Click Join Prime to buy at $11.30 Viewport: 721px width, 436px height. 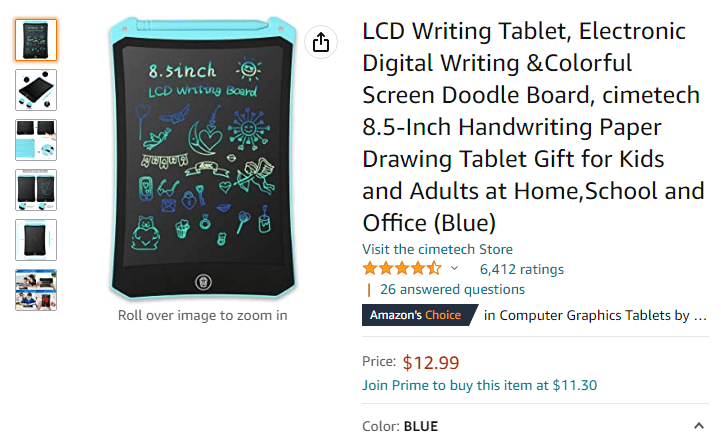(480, 385)
